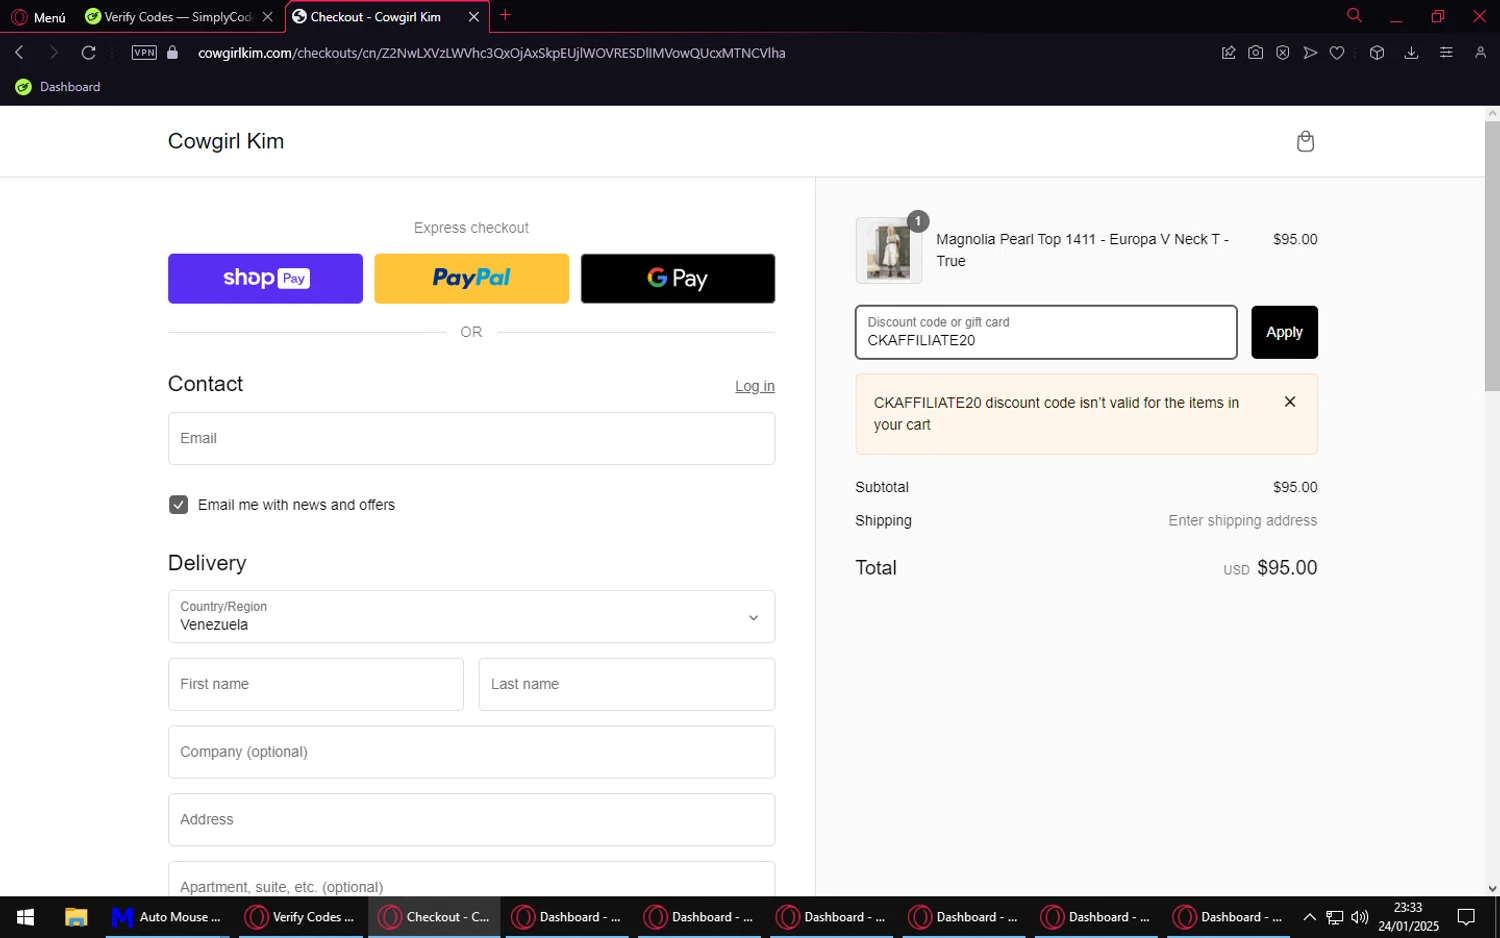Click the Address field
The height and width of the screenshot is (938, 1500).
click(x=471, y=819)
